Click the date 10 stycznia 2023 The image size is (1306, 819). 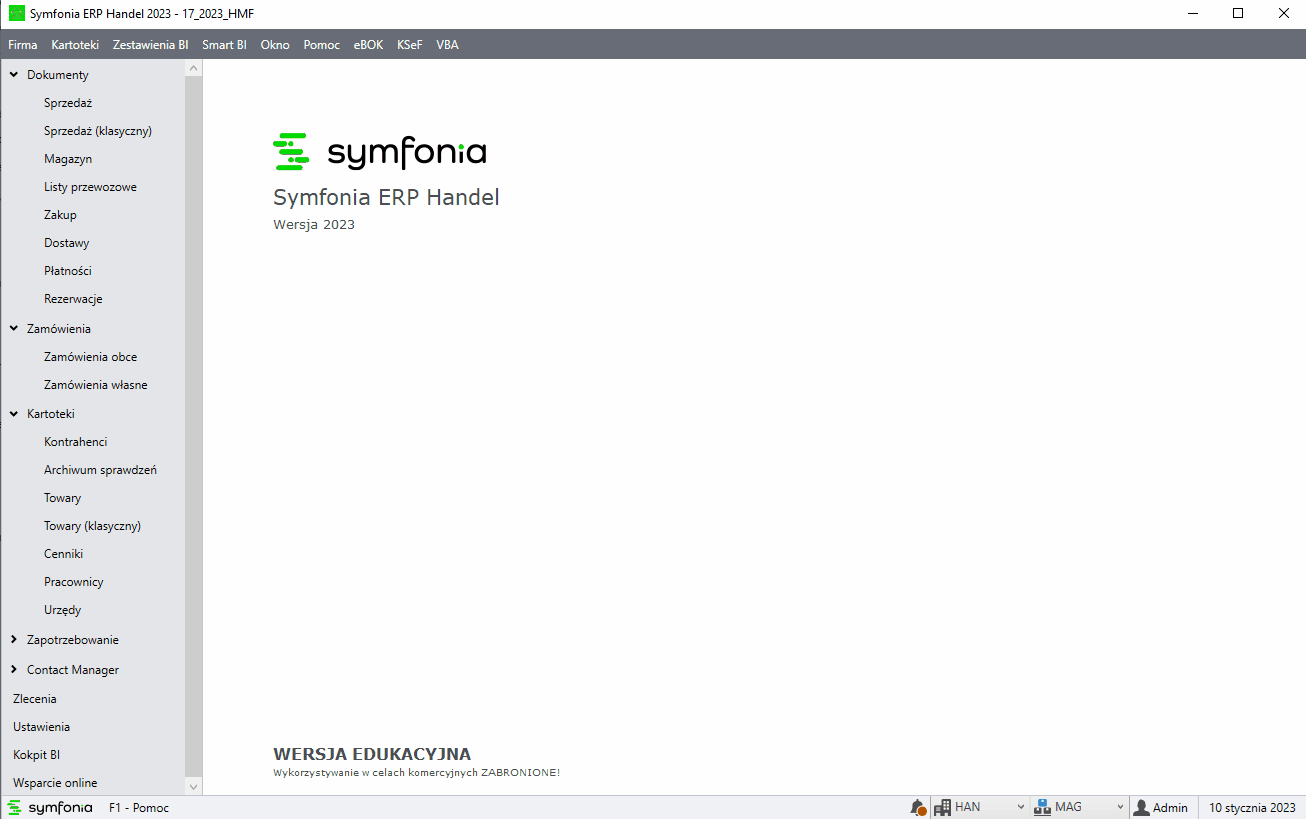coord(1252,807)
